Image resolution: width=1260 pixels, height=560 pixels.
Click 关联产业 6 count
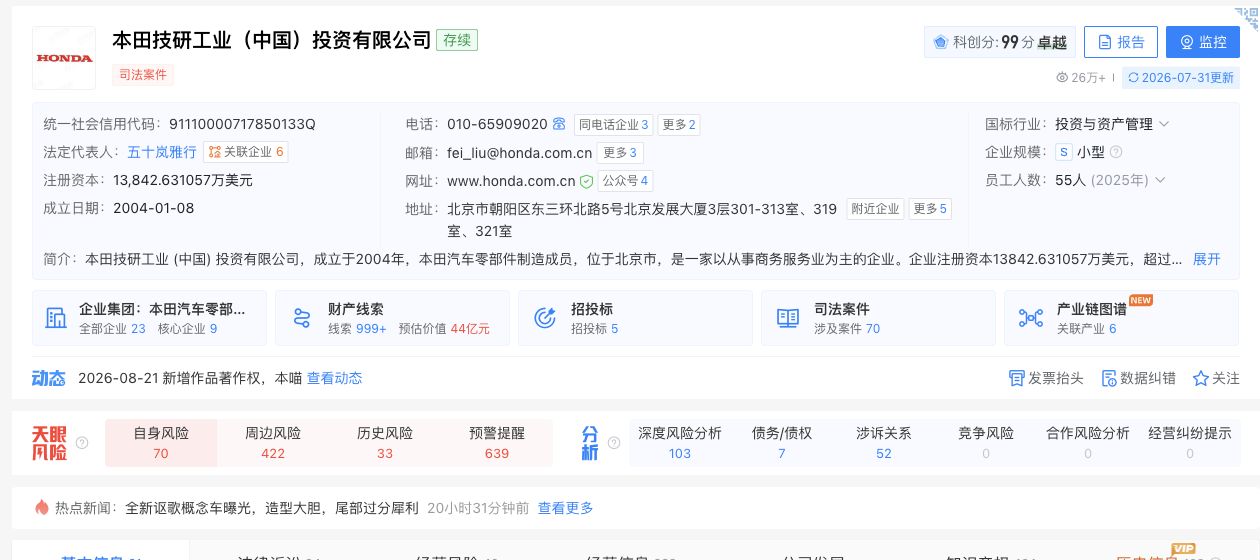[1086, 329]
